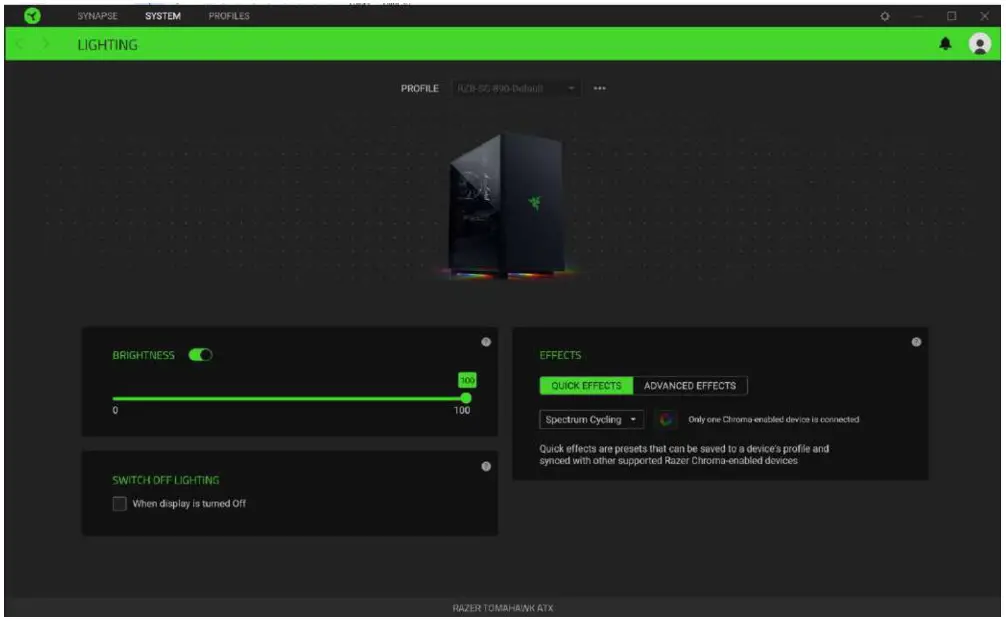The height and width of the screenshot is (621, 1006).
Task: Click the Razer Tomahawk ATX device bar
Action: pyautogui.click(x=502, y=608)
